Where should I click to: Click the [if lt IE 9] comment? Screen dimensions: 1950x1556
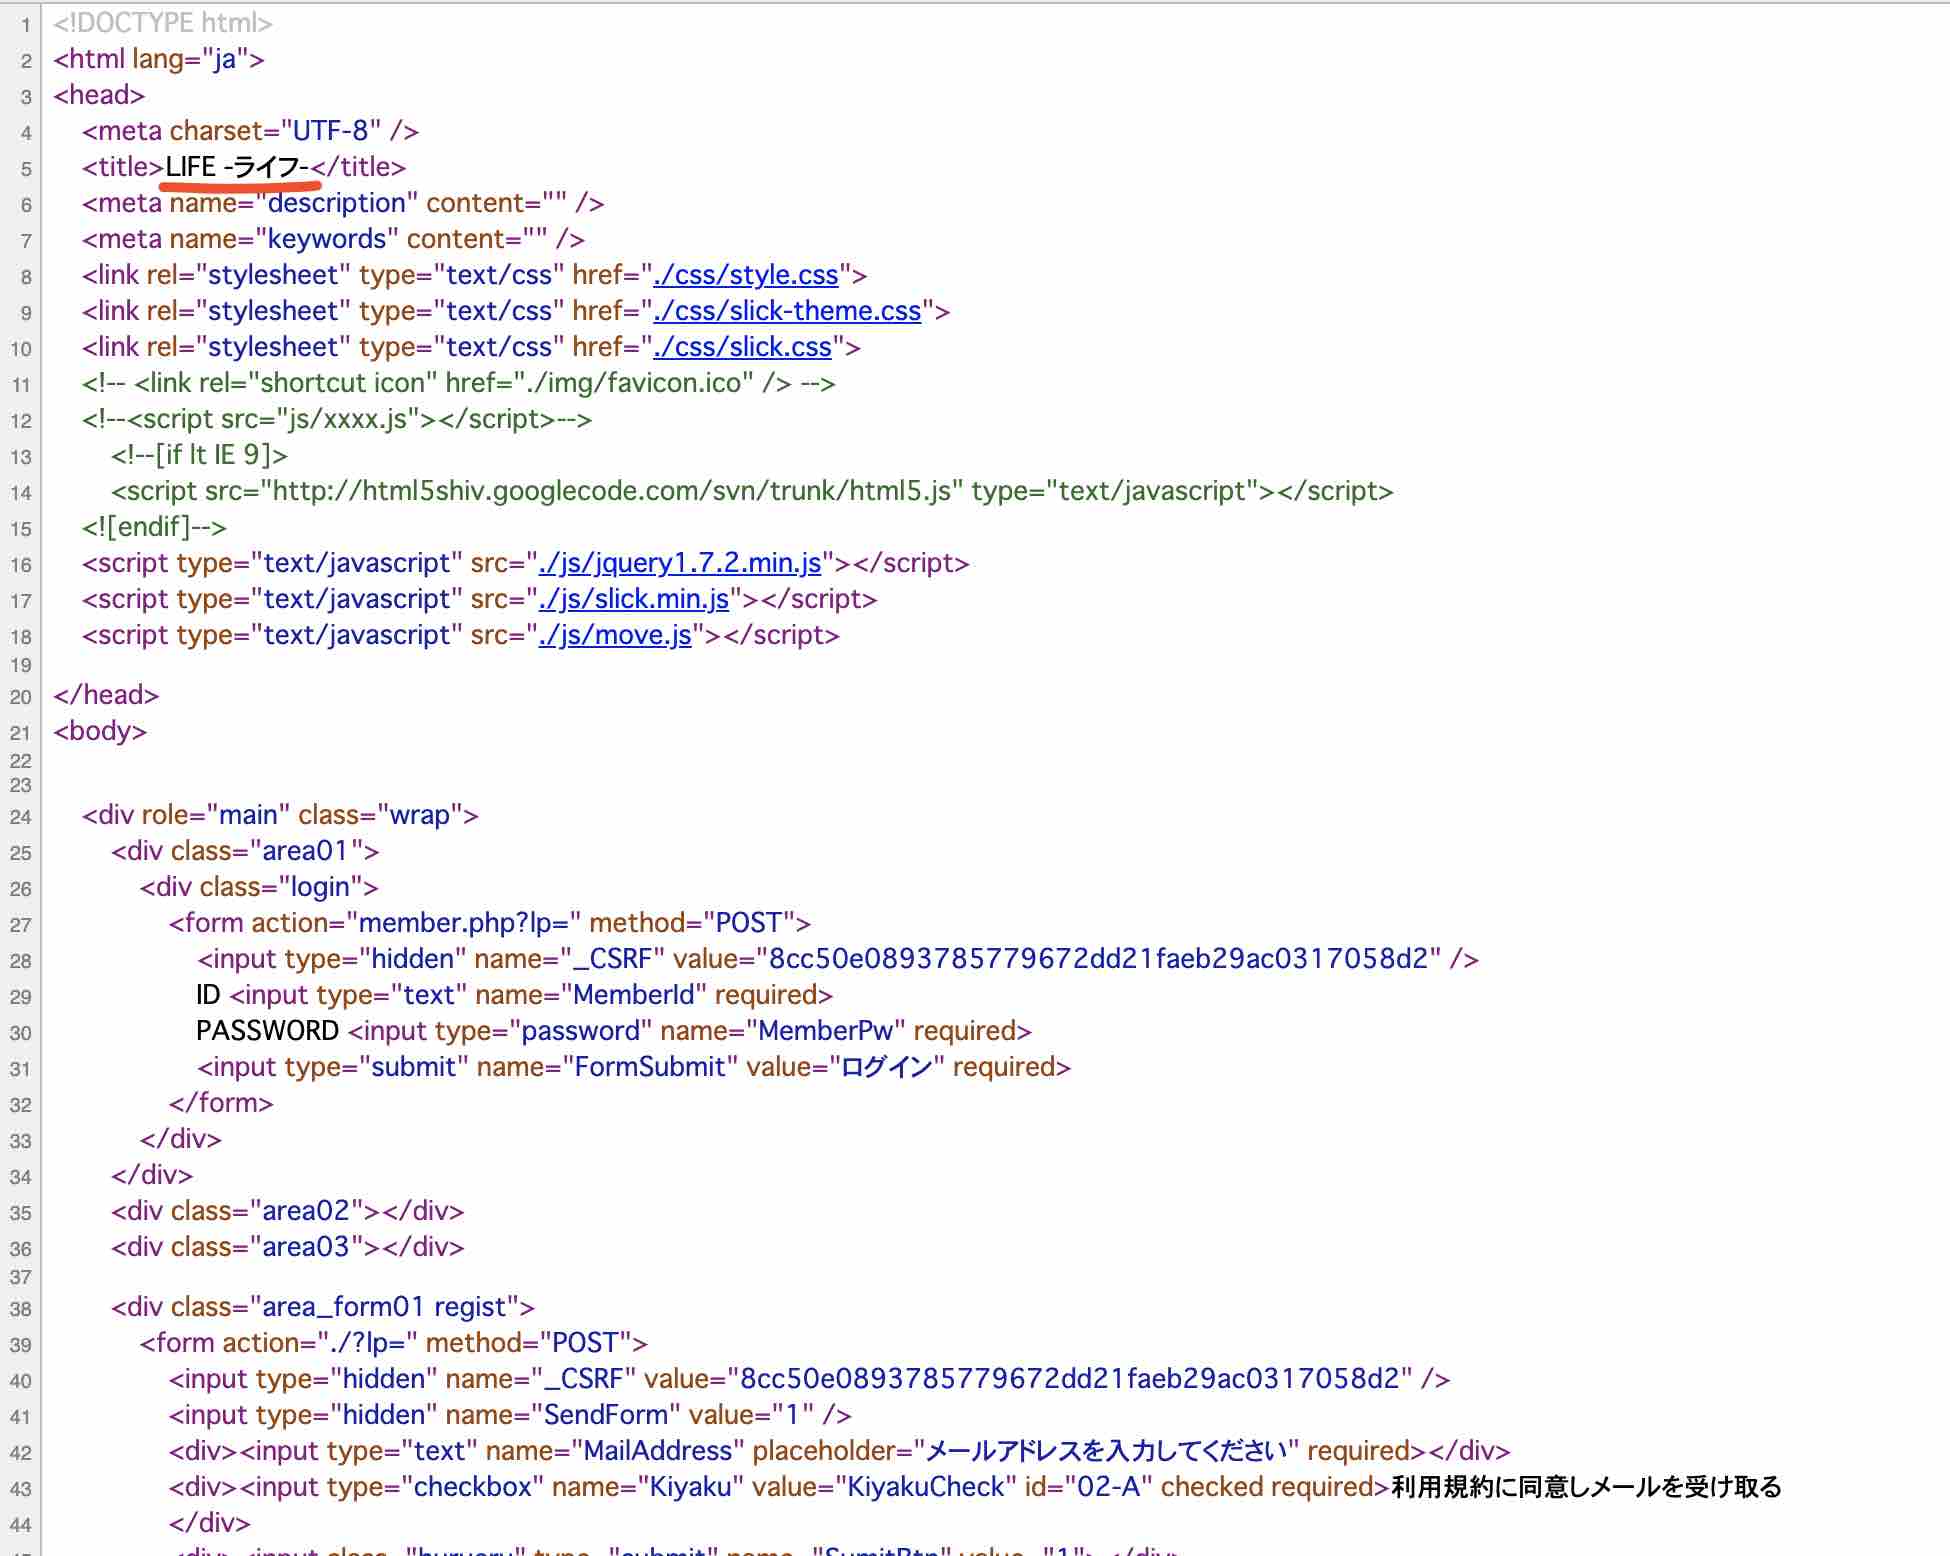click(200, 455)
